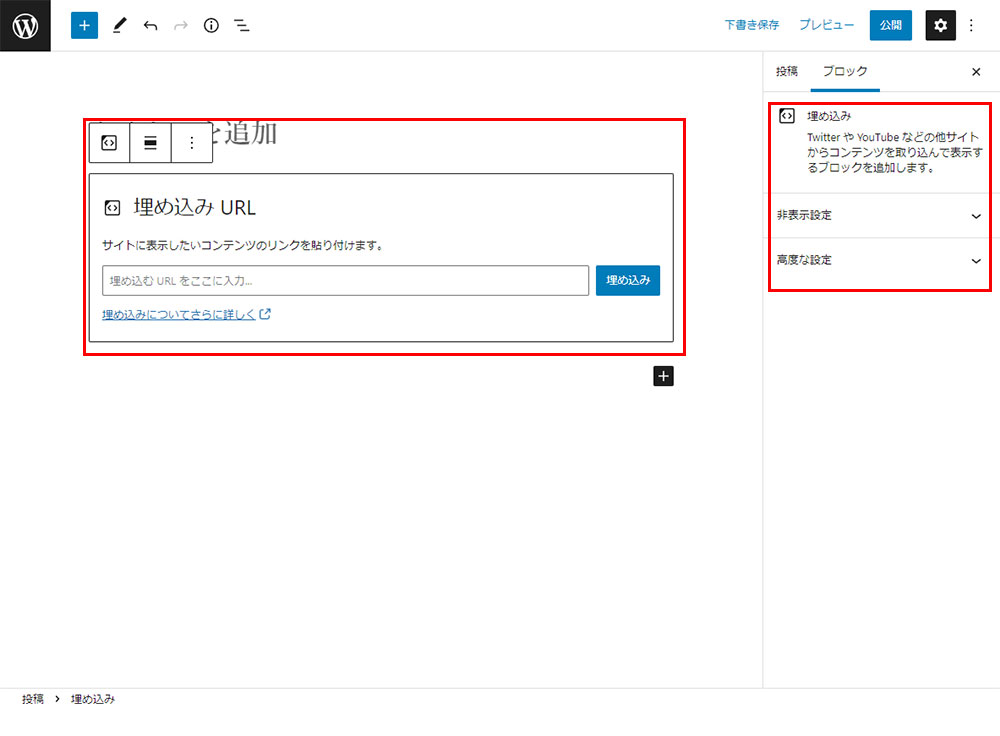Open the 埋め込みについてさらに詳しく link

point(180,314)
